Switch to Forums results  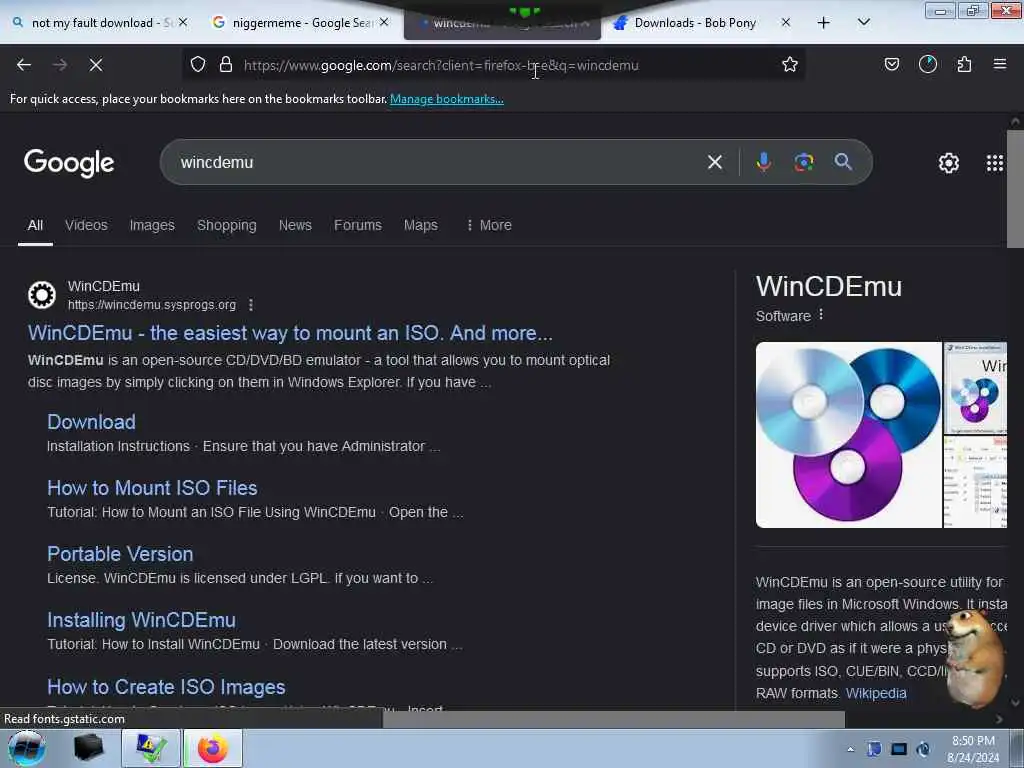[358, 225]
